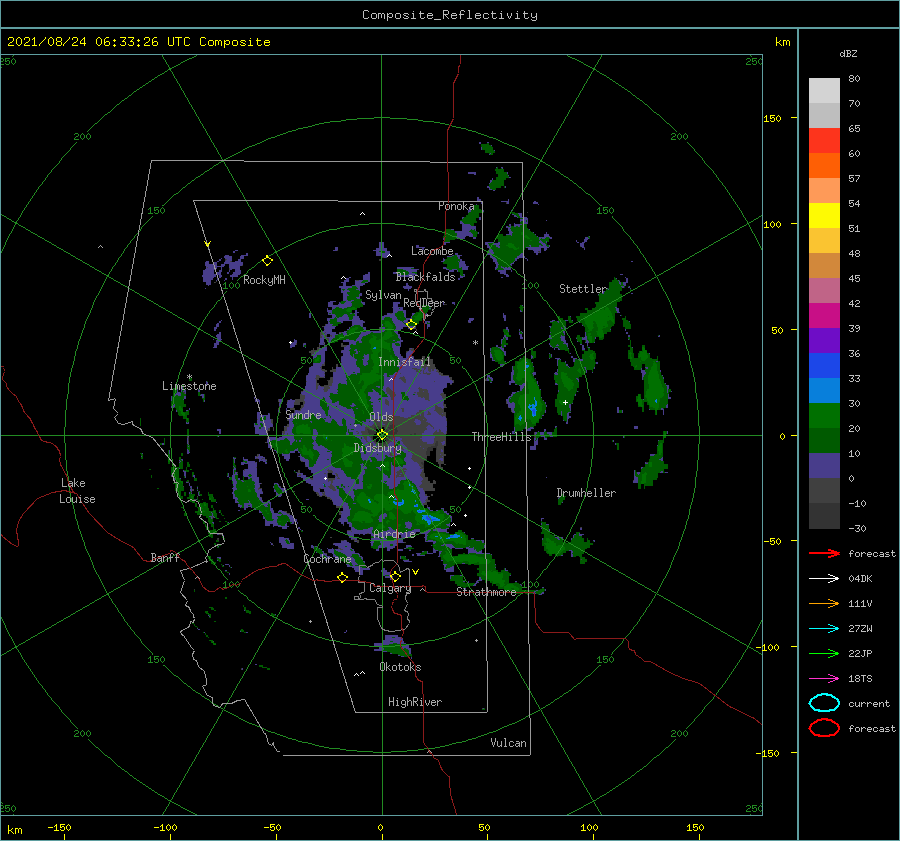Click the yellow radar-center diamond near Olds

[x=382, y=435]
